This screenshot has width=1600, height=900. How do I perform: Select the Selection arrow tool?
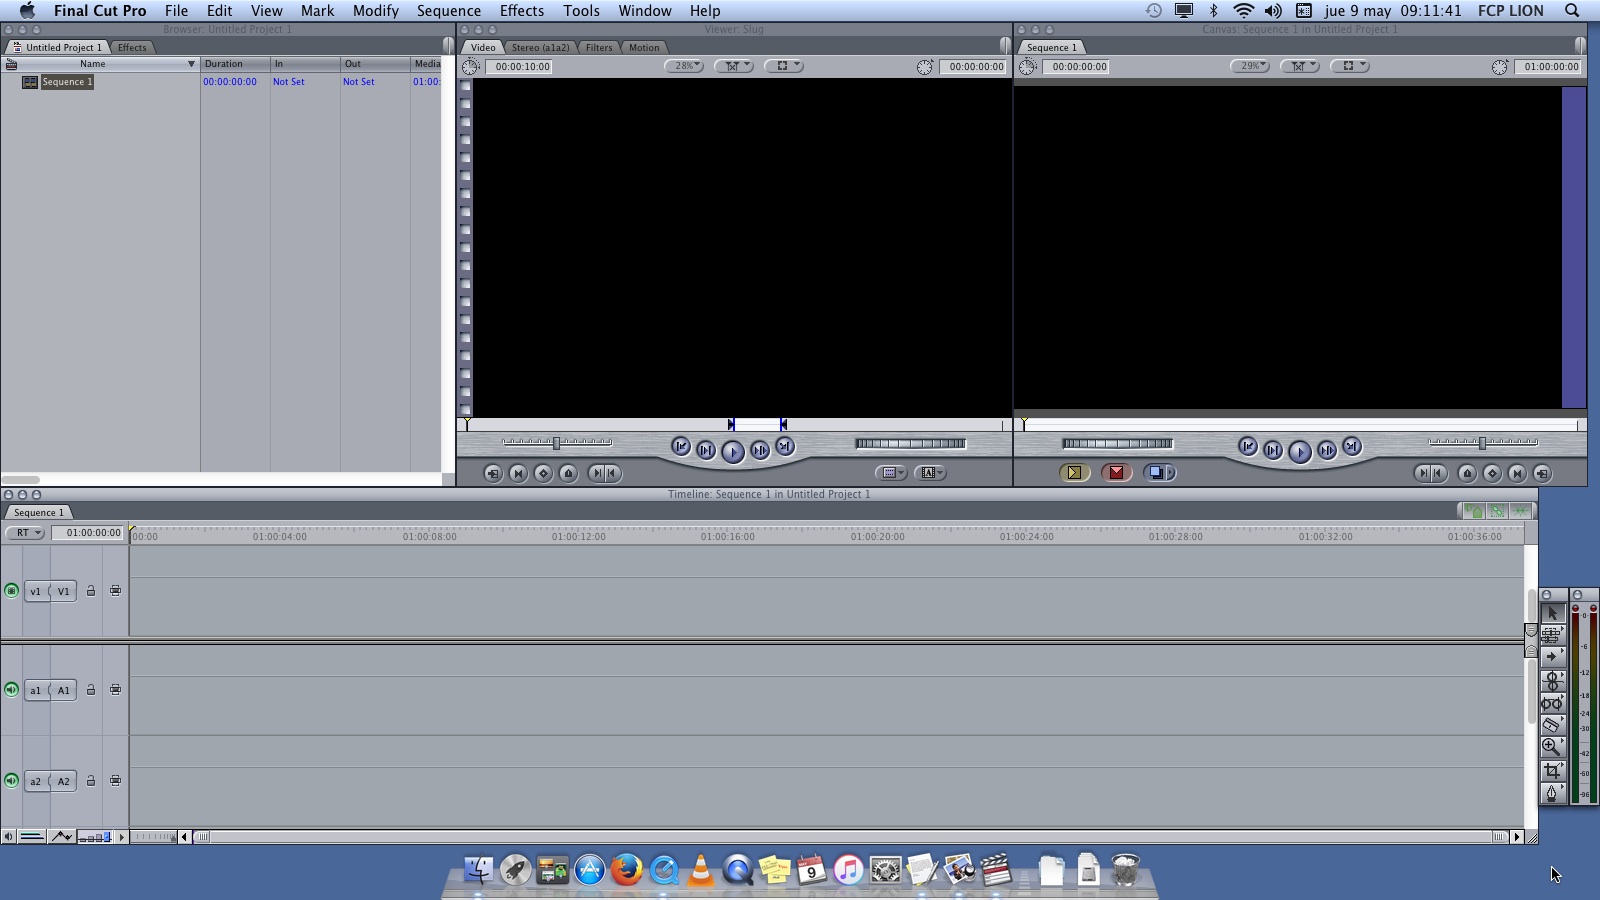(x=1552, y=613)
